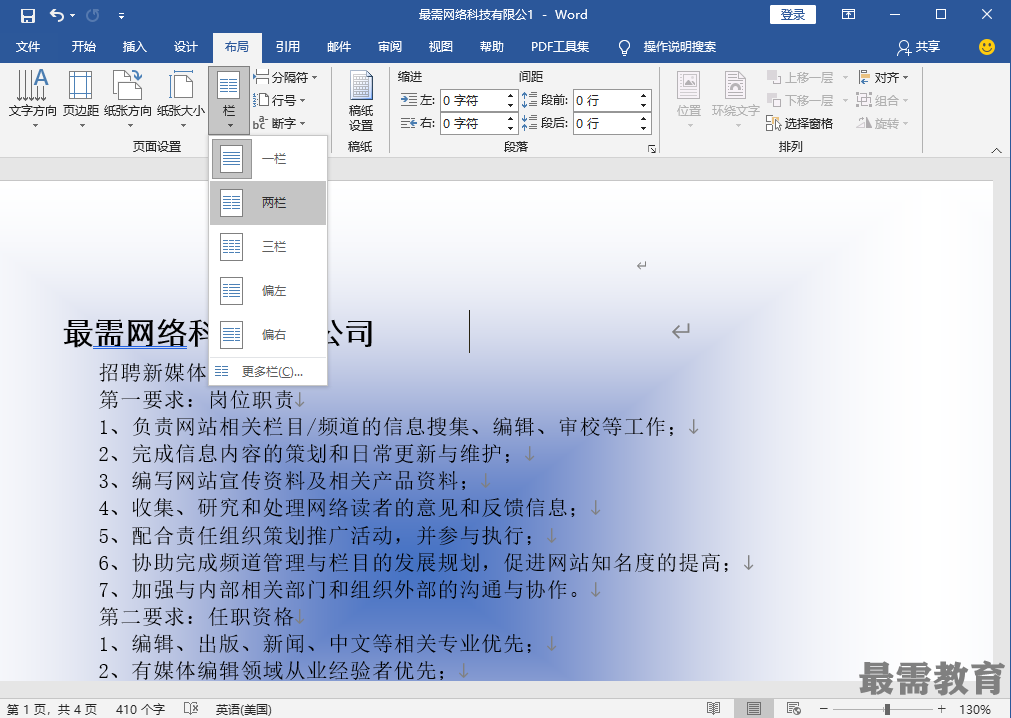Image resolution: width=1011 pixels, height=718 pixels.
Task: Open the 纸张方向 orientation tool
Action: [x=128, y=99]
